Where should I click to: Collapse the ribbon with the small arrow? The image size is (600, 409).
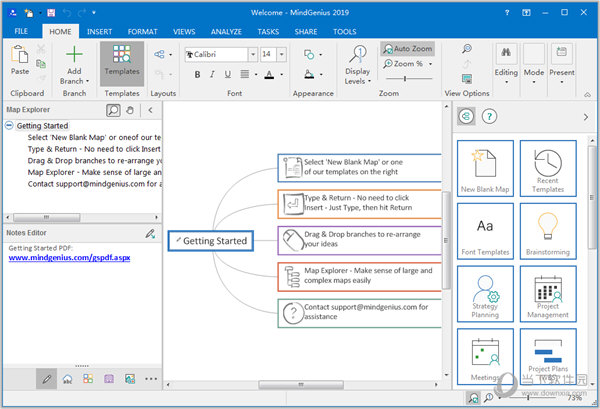[x=587, y=95]
